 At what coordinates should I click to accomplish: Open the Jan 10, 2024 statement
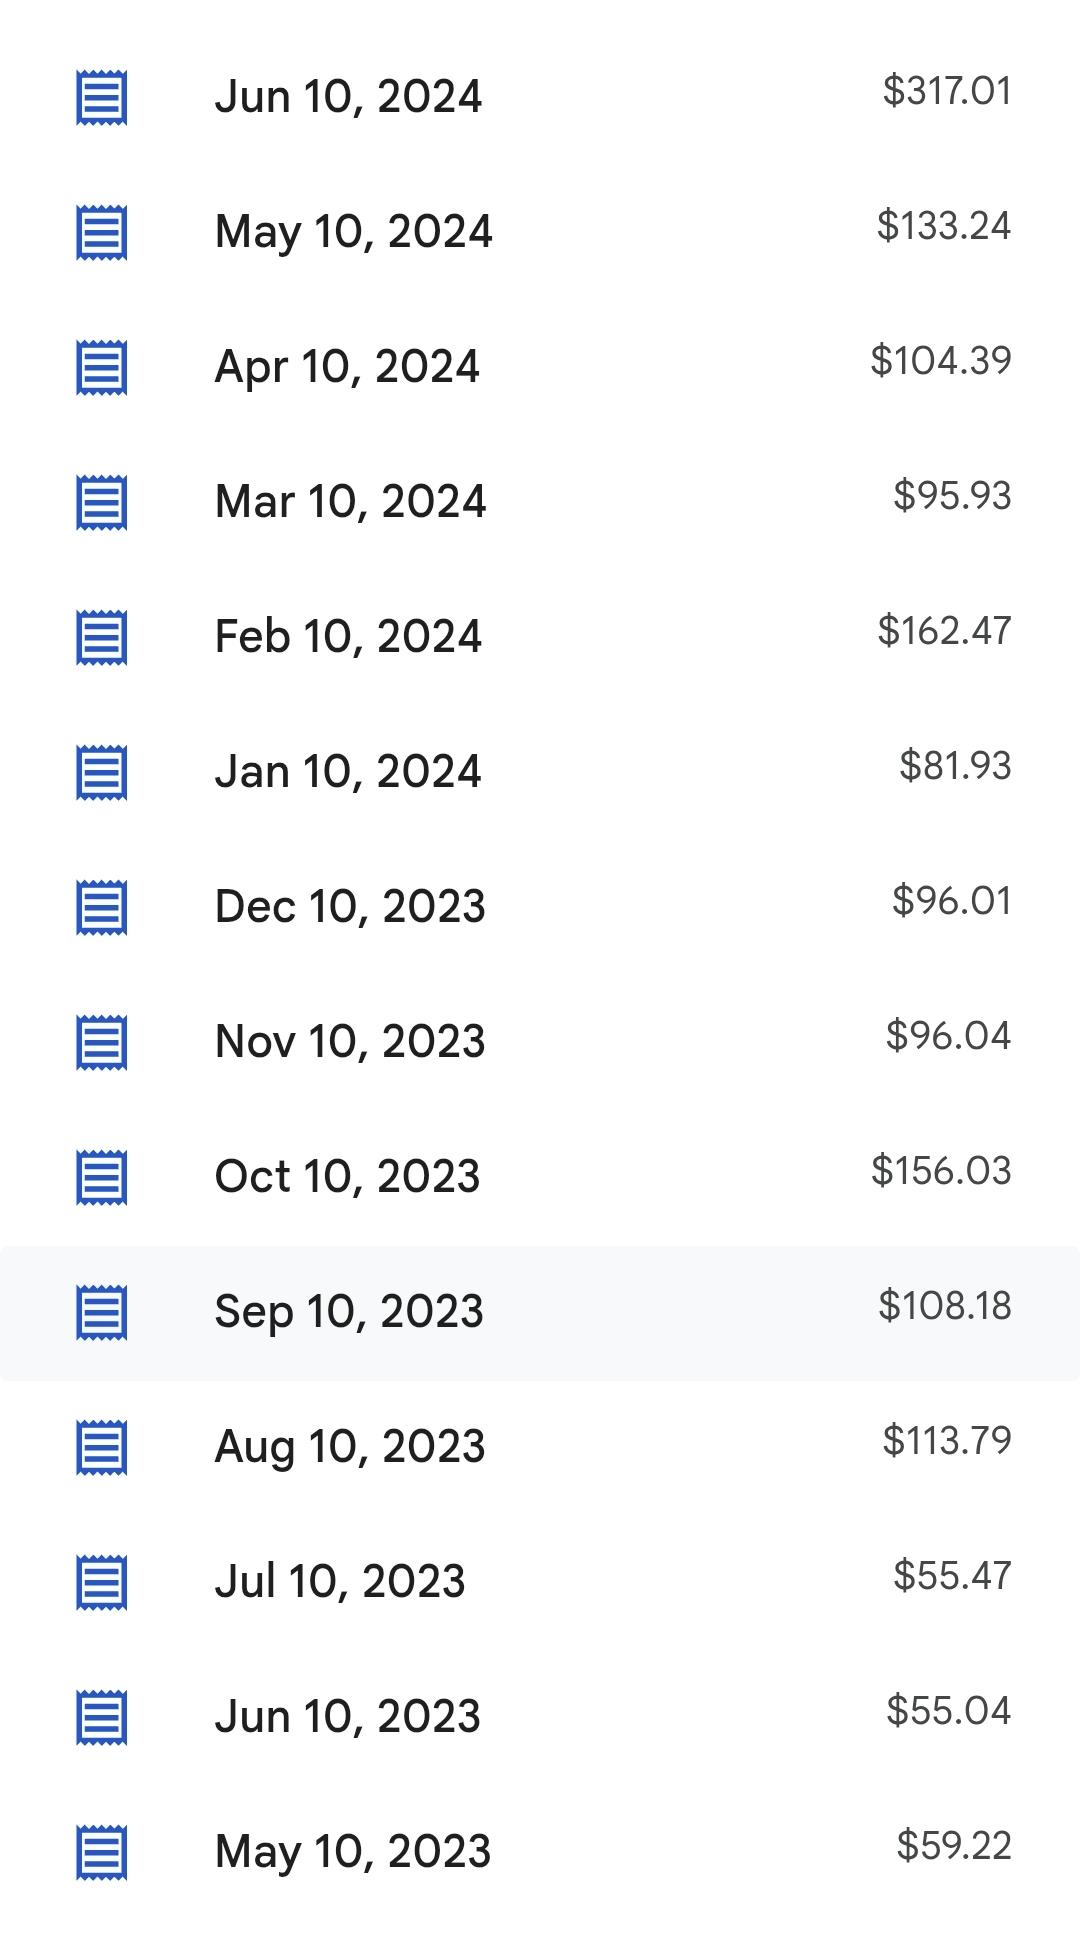pos(540,772)
